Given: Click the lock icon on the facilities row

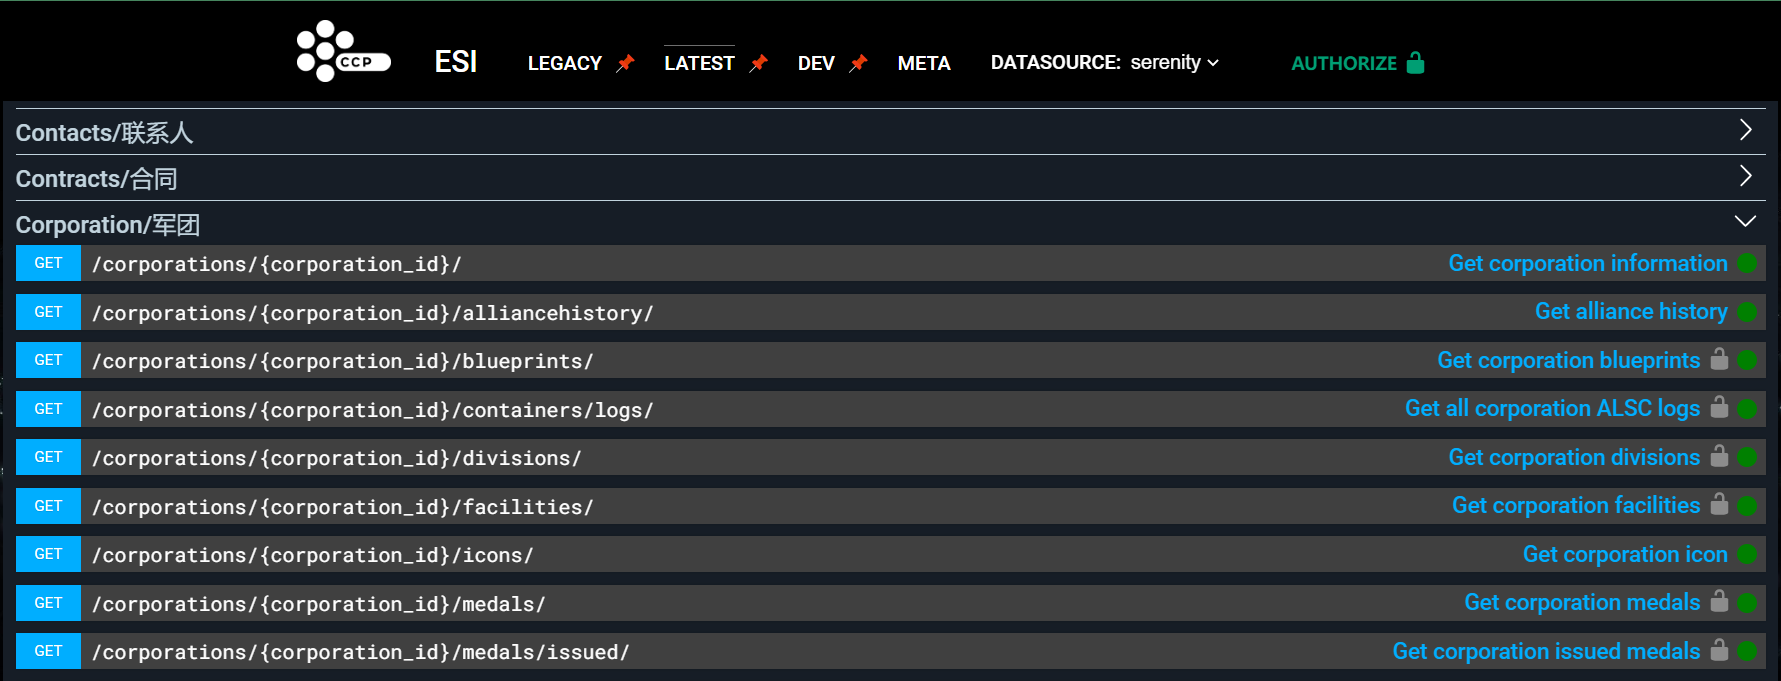Looking at the screenshot, I should click(1719, 504).
